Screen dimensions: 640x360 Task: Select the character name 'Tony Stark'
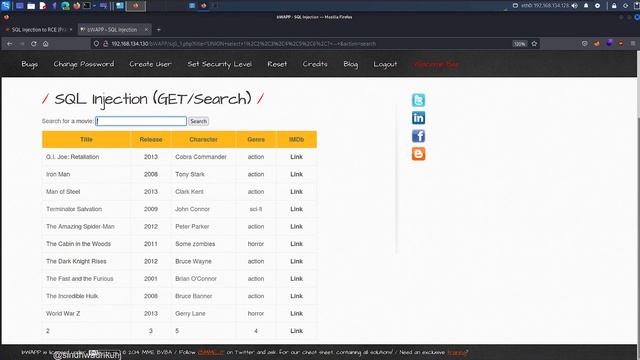coord(190,174)
